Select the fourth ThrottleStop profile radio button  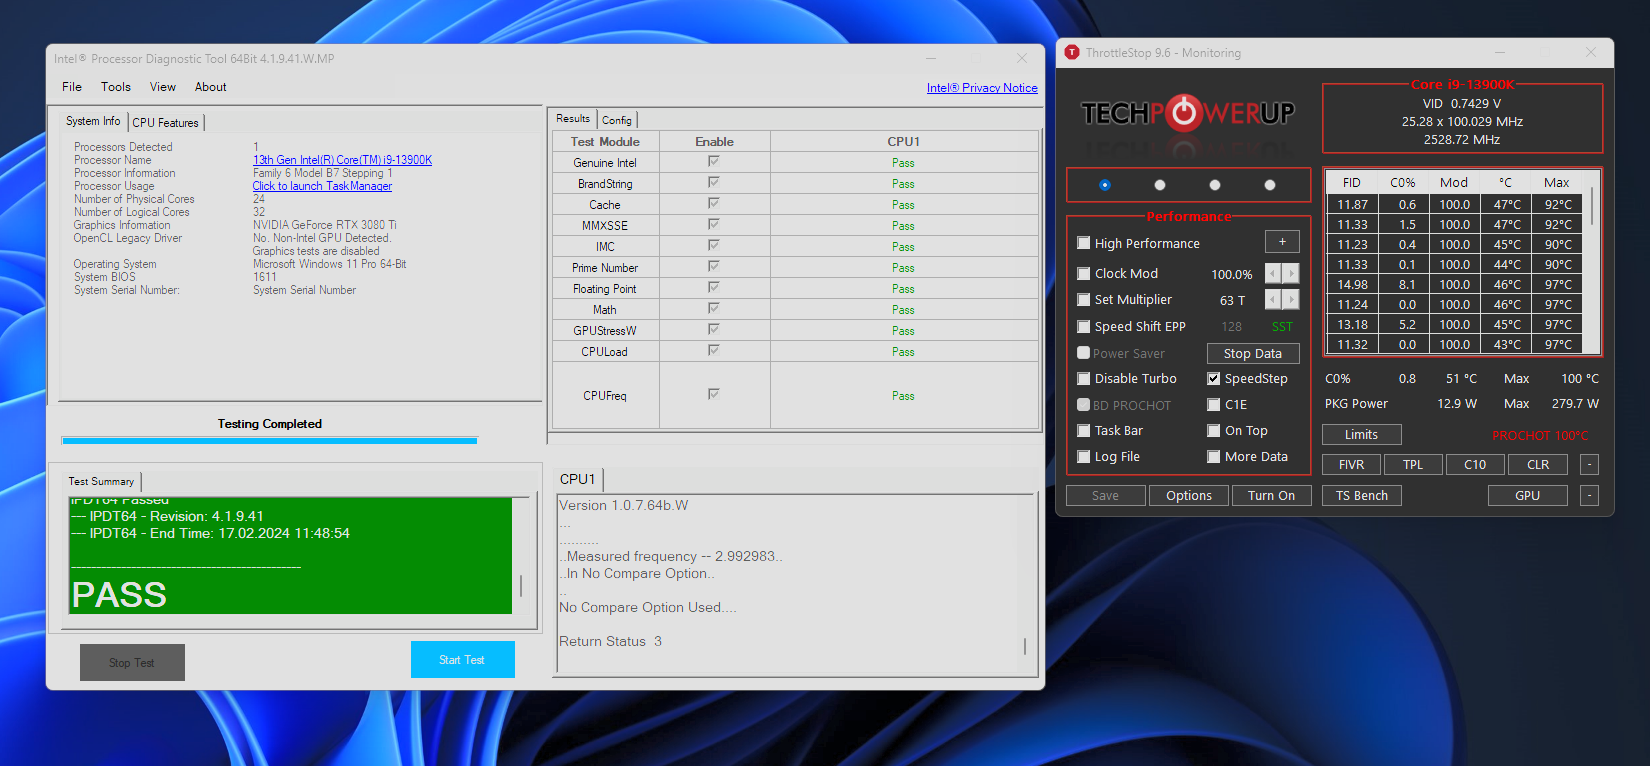pos(1270,185)
